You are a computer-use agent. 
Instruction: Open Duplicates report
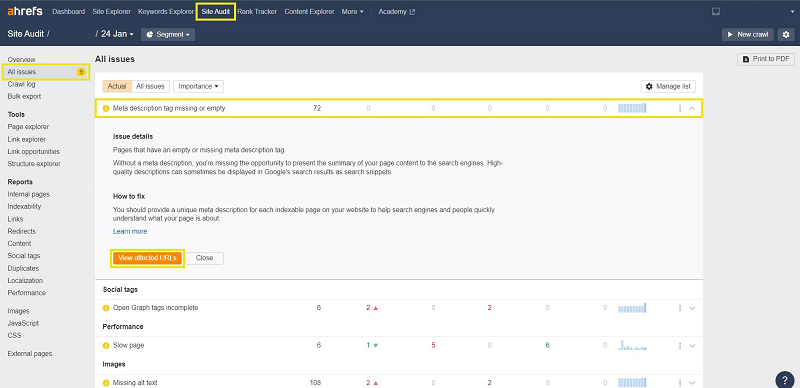tap(23, 269)
